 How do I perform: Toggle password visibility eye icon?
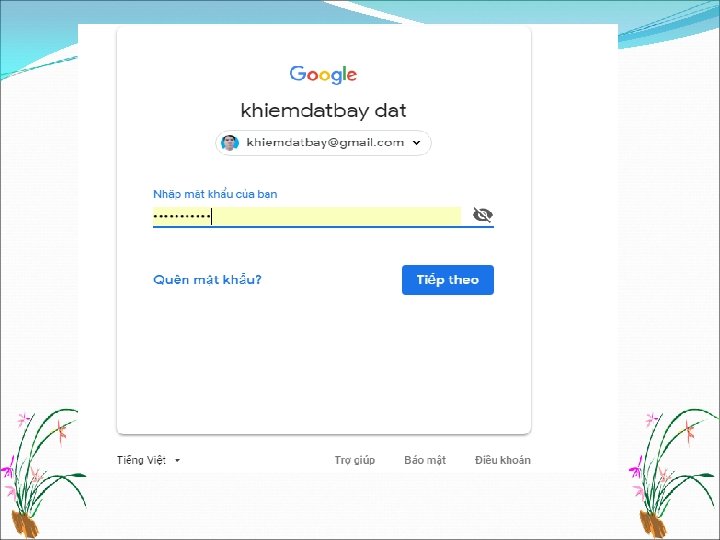click(482, 214)
